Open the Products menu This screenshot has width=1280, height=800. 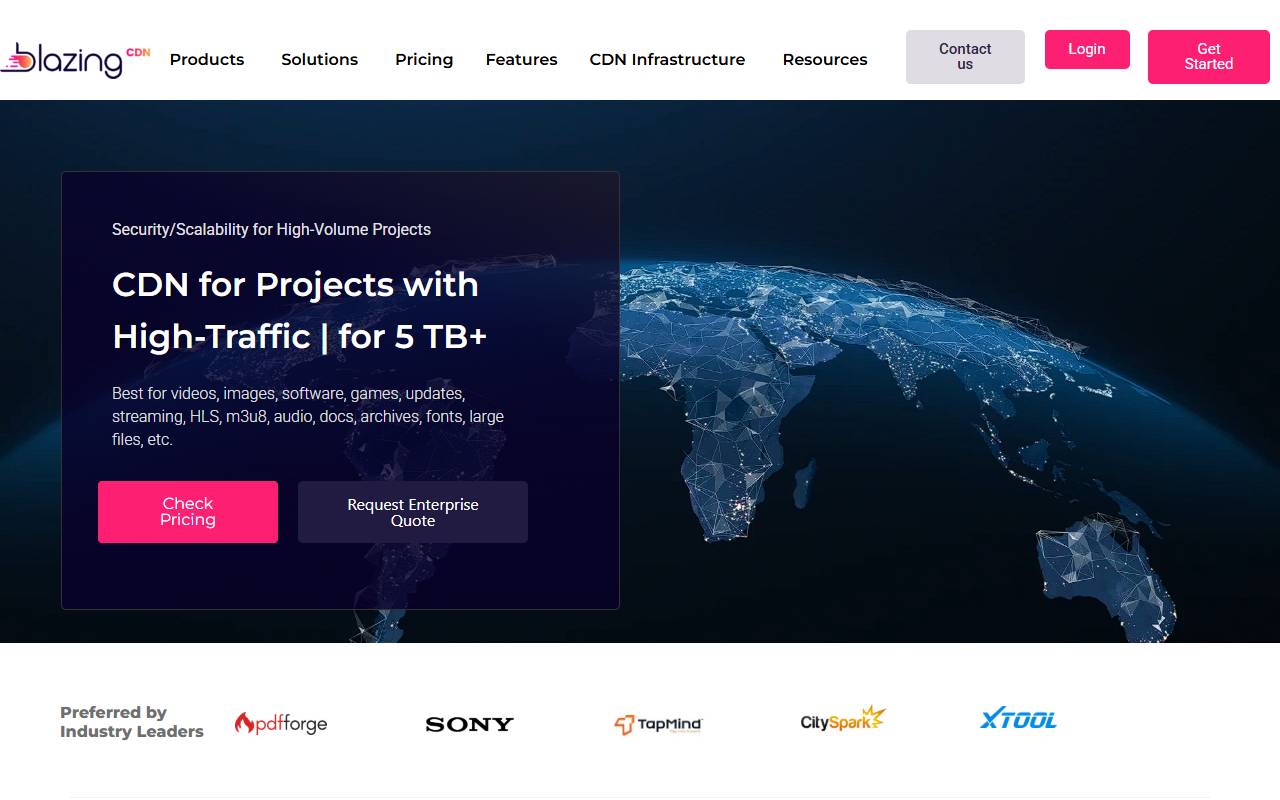click(x=207, y=60)
